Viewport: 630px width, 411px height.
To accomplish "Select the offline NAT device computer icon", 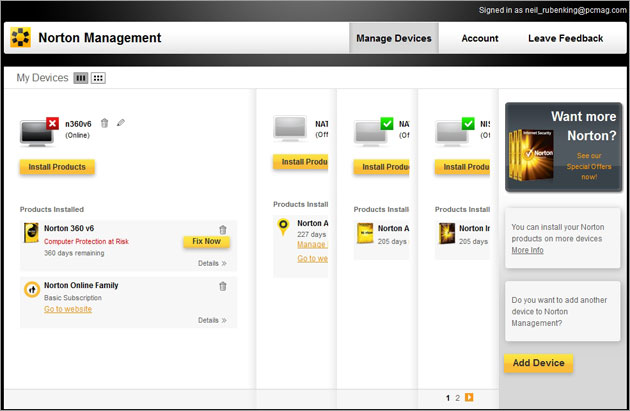I will [x=290, y=129].
